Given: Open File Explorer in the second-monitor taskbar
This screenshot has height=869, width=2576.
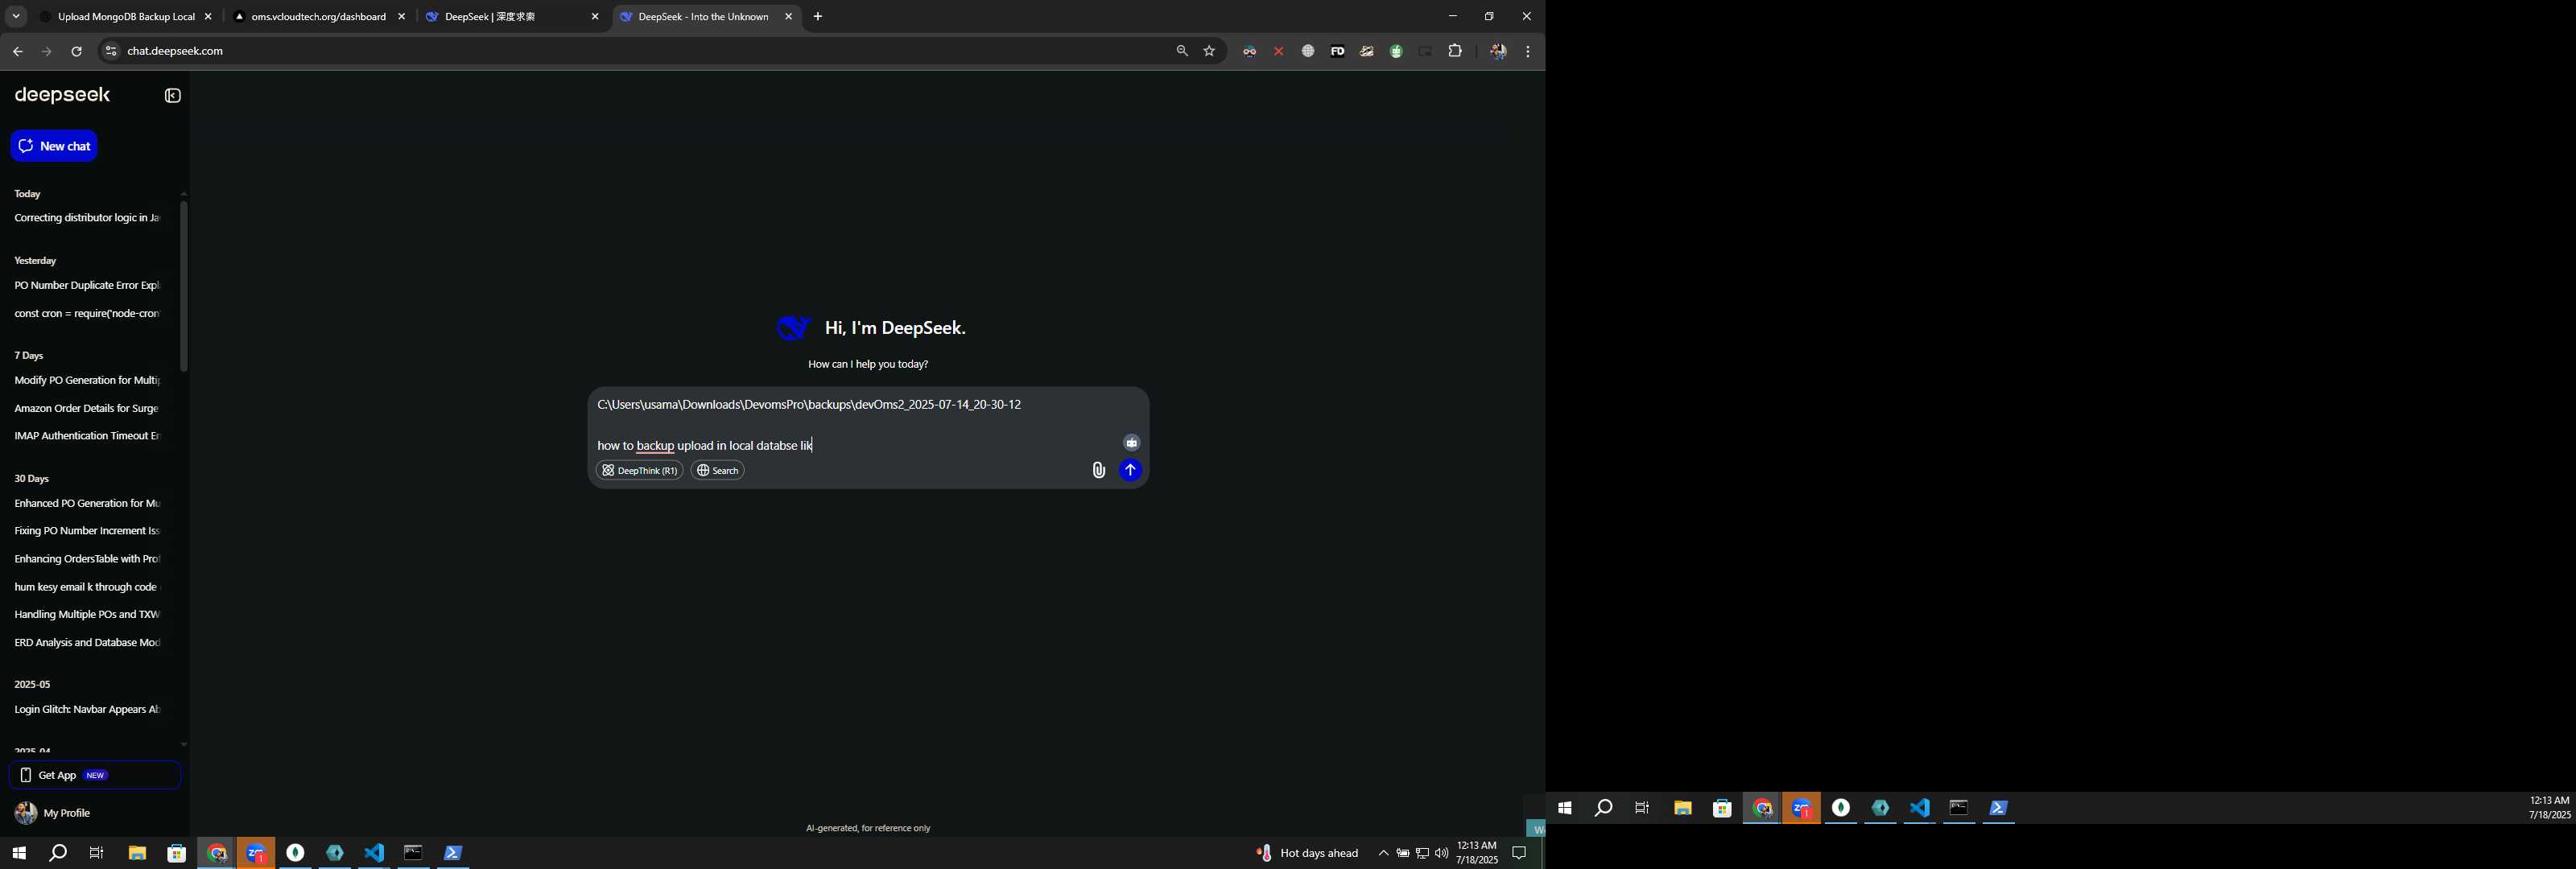Looking at the screenshot, I should coord(1682,808).
